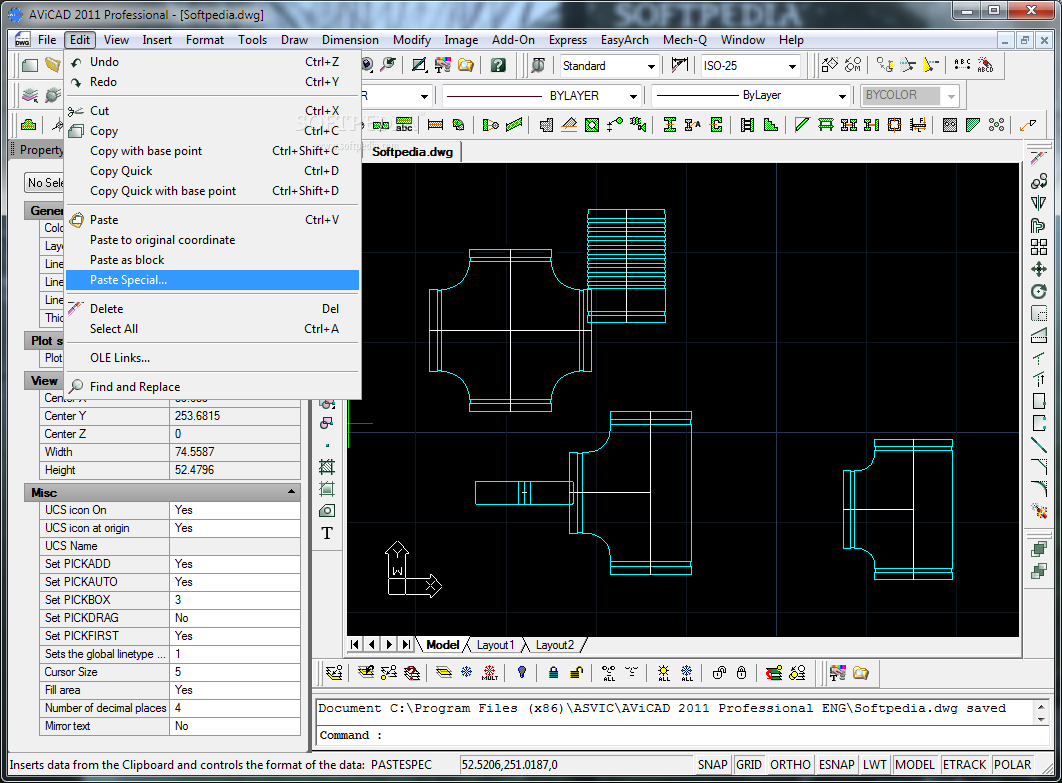Screen dimensions: 1062x783
Task: Click the light bulb layer on icon
Action: coord(522,673)
